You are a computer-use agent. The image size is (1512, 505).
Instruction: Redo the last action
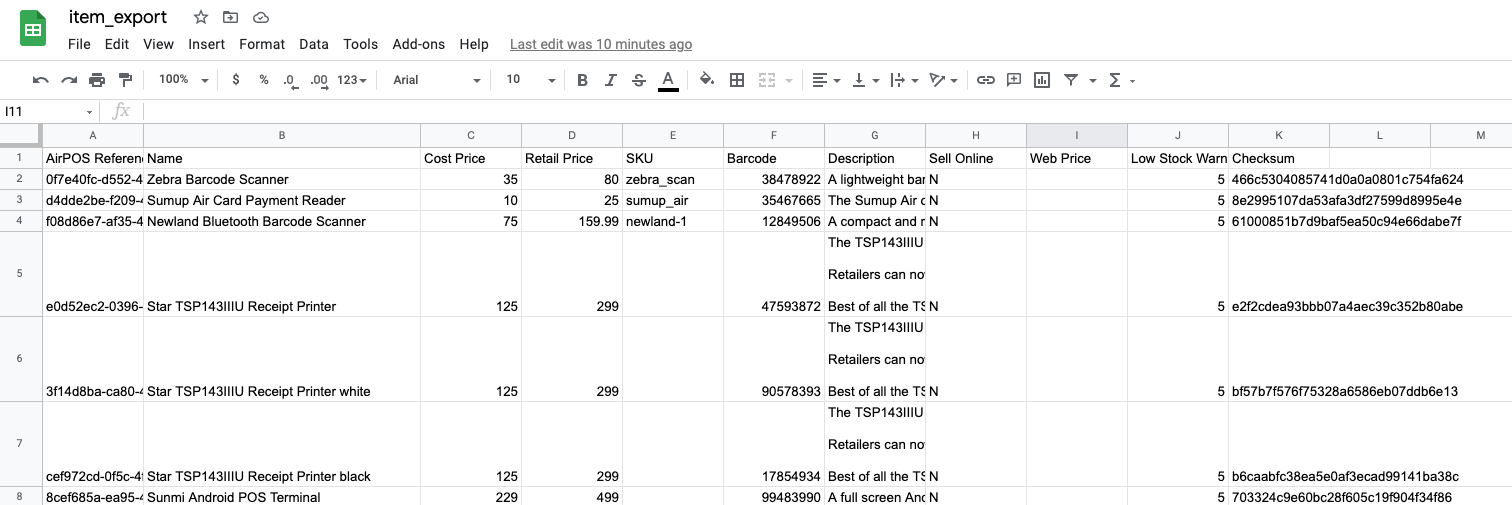click(69, 80)
